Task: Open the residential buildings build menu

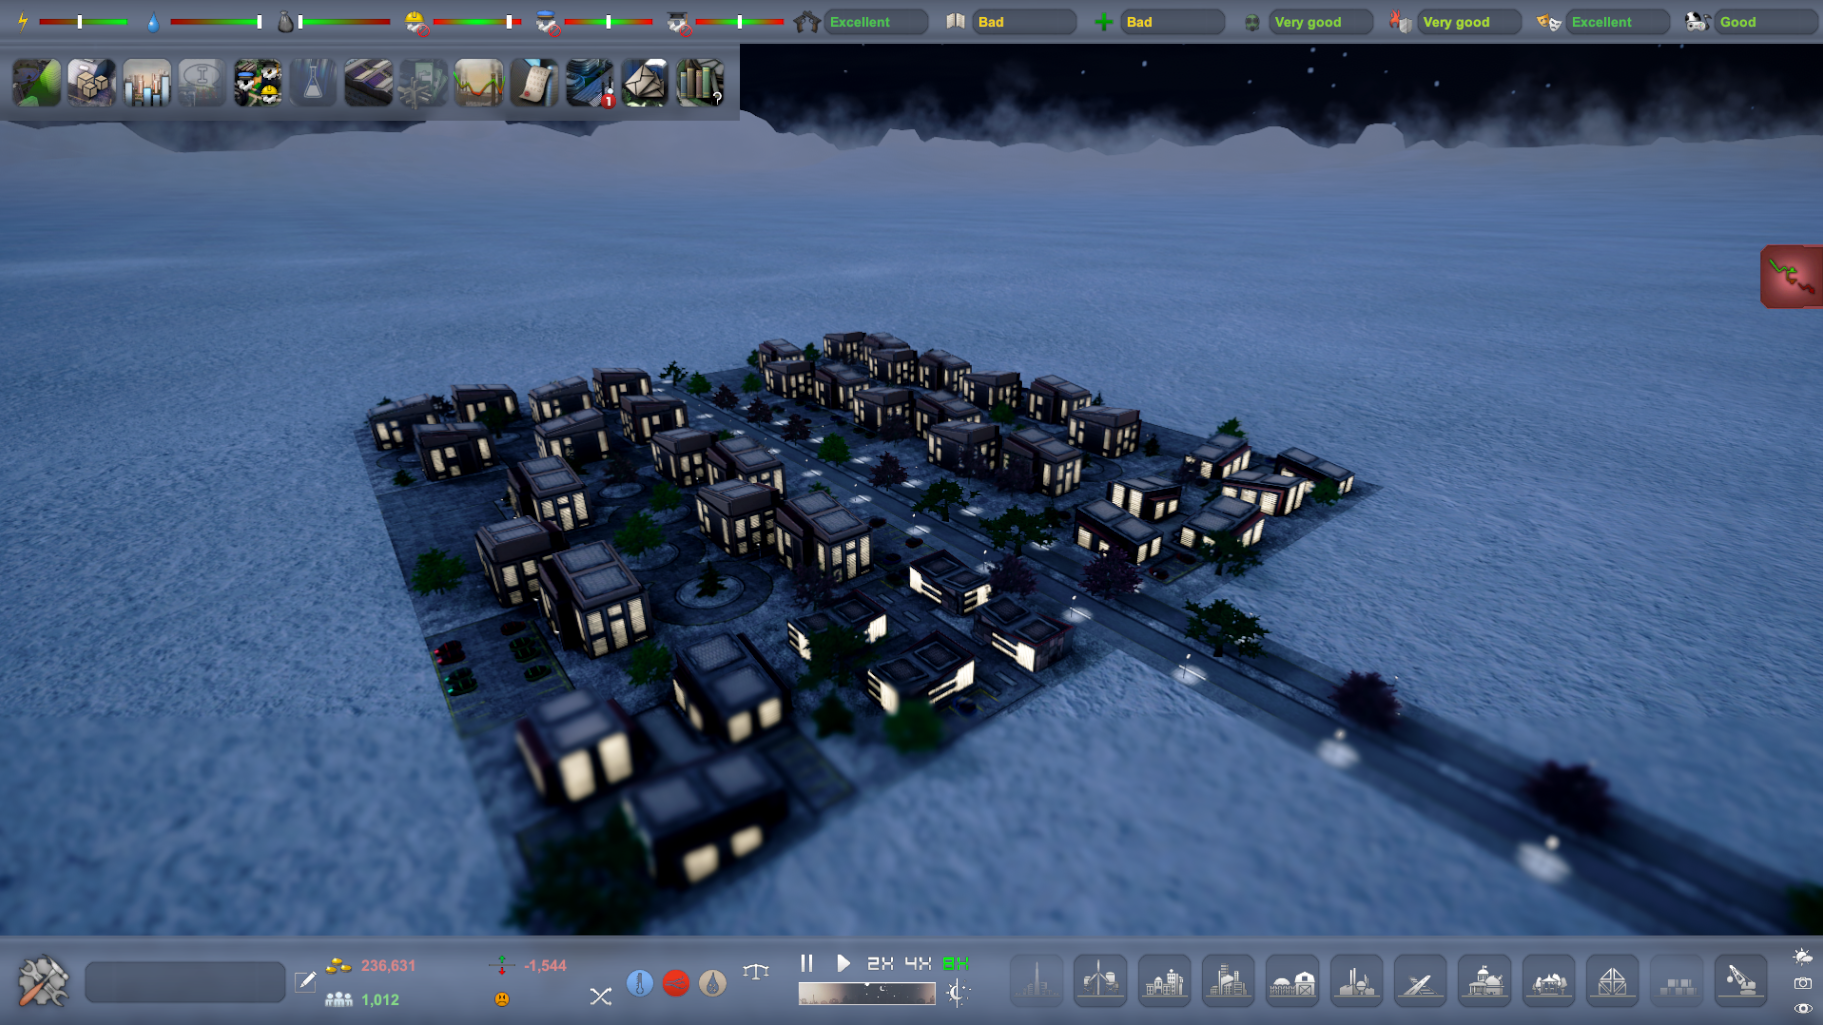Action: (x=1164, y=981)
